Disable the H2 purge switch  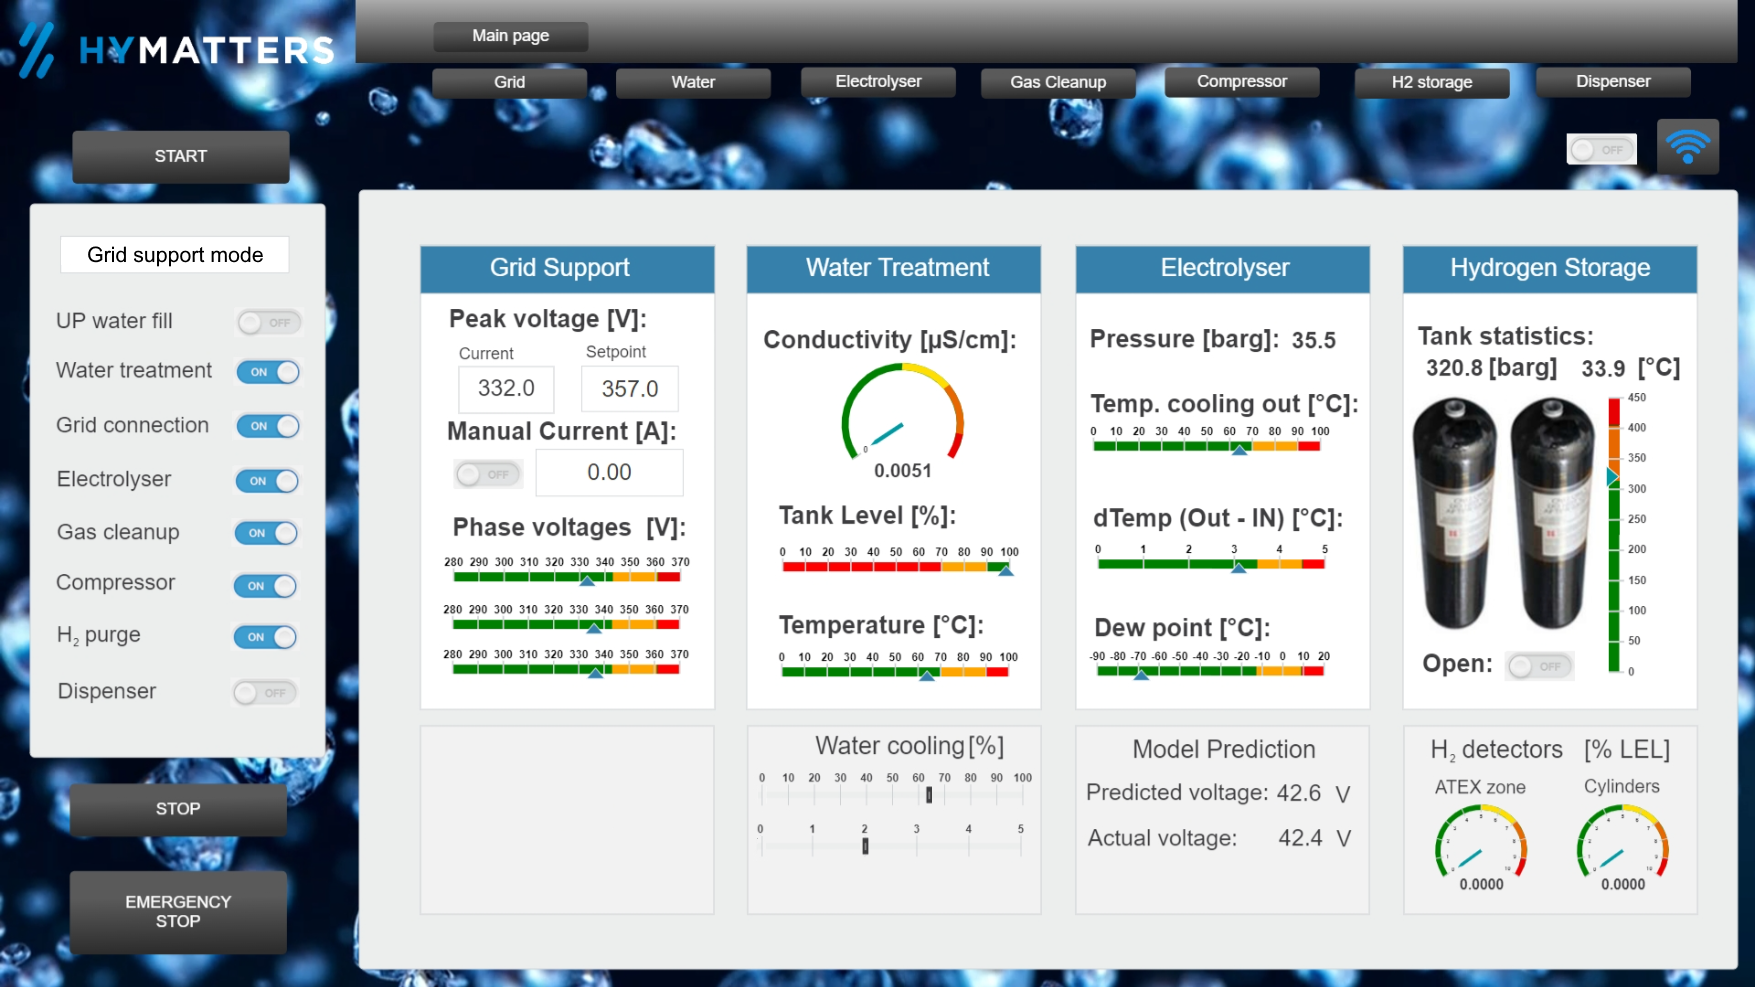[x=266, y=637]
